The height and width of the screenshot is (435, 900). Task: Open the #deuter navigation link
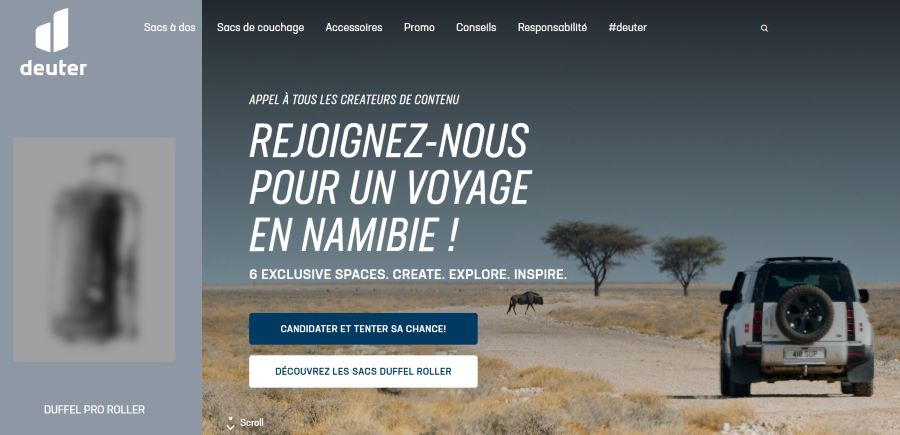coord(627,27)
